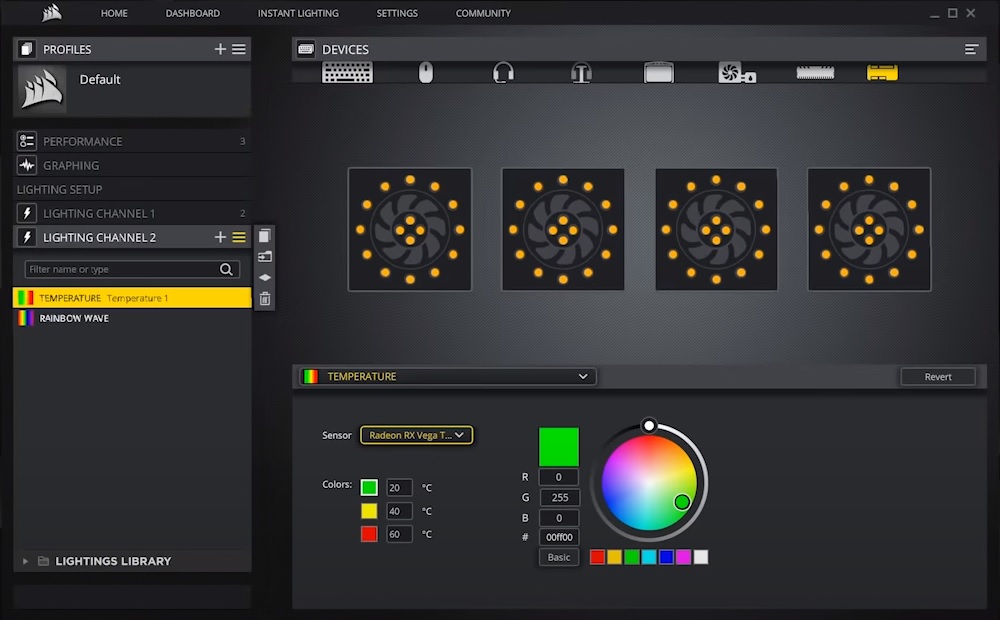Select the keyboard device icon
The height and width of the screenshot is (620, 1000).
347,71
